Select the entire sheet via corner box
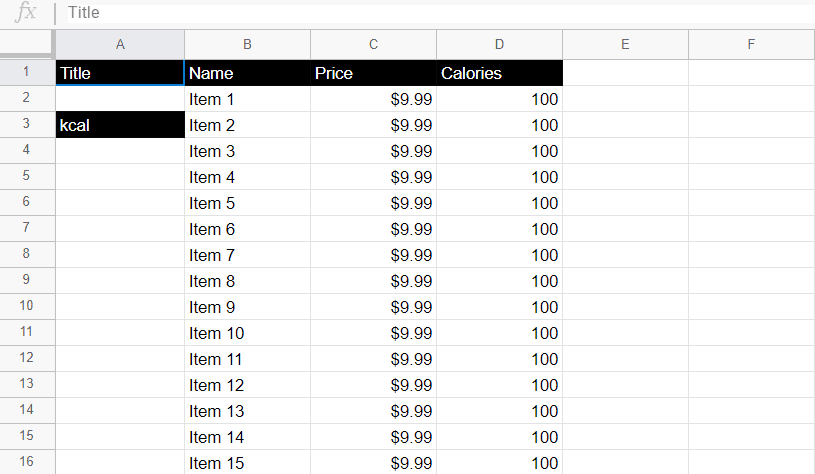The image size is (815, 474). click(27, 44)
